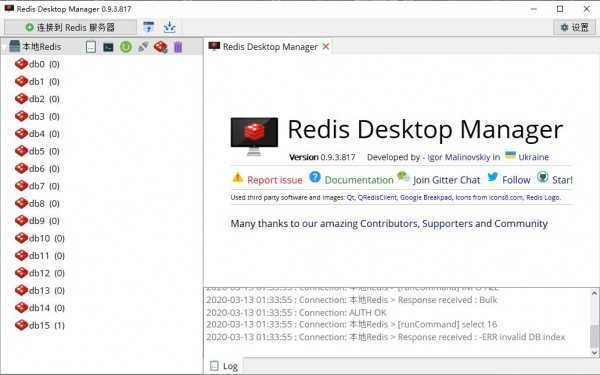Open the console for 本地Redis
Image resolution: width=600 pixels, height=375 pixels.
(108, 47)
